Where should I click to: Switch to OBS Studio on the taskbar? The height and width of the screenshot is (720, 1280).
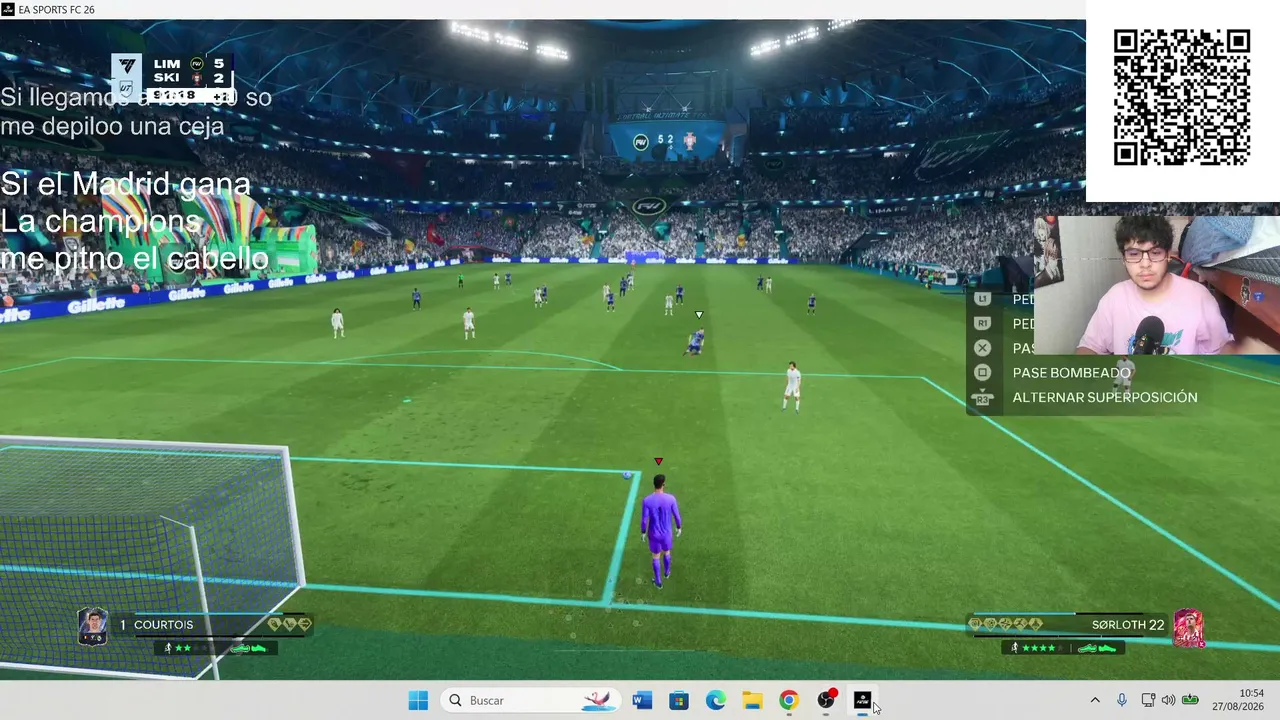coord(826,700)
